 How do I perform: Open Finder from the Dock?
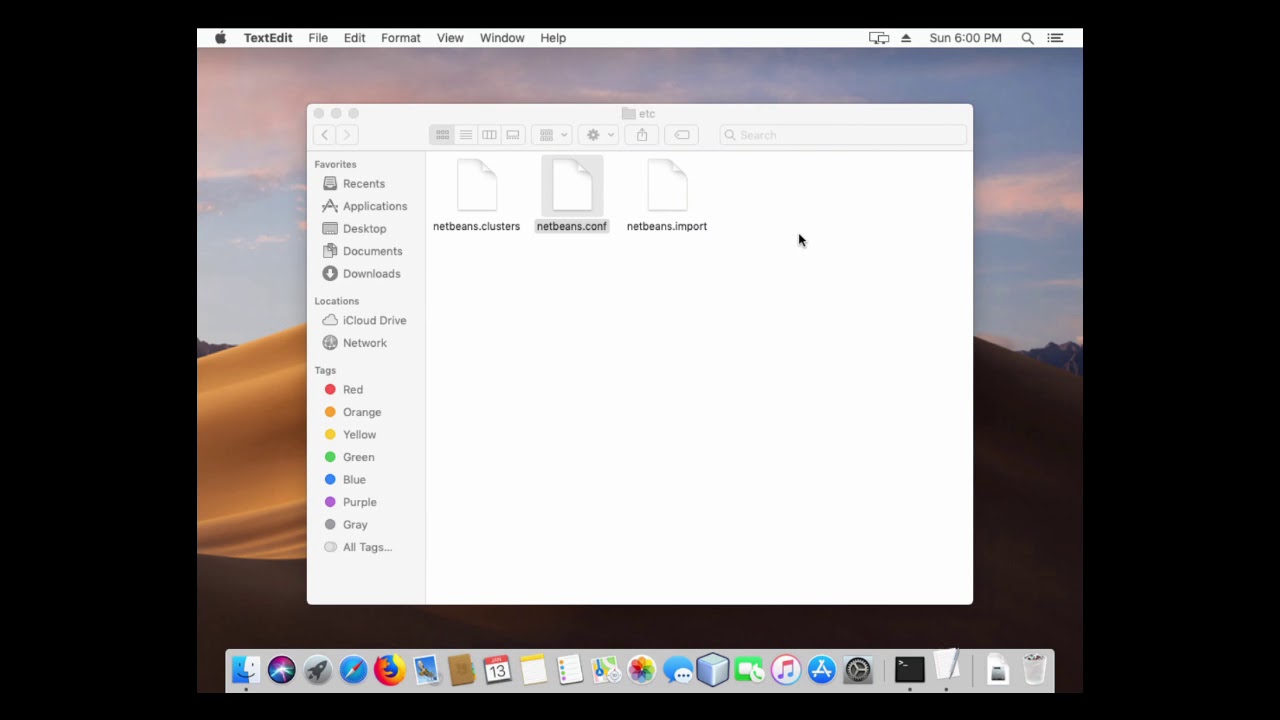pyautogui.click(x=246, y=670)
